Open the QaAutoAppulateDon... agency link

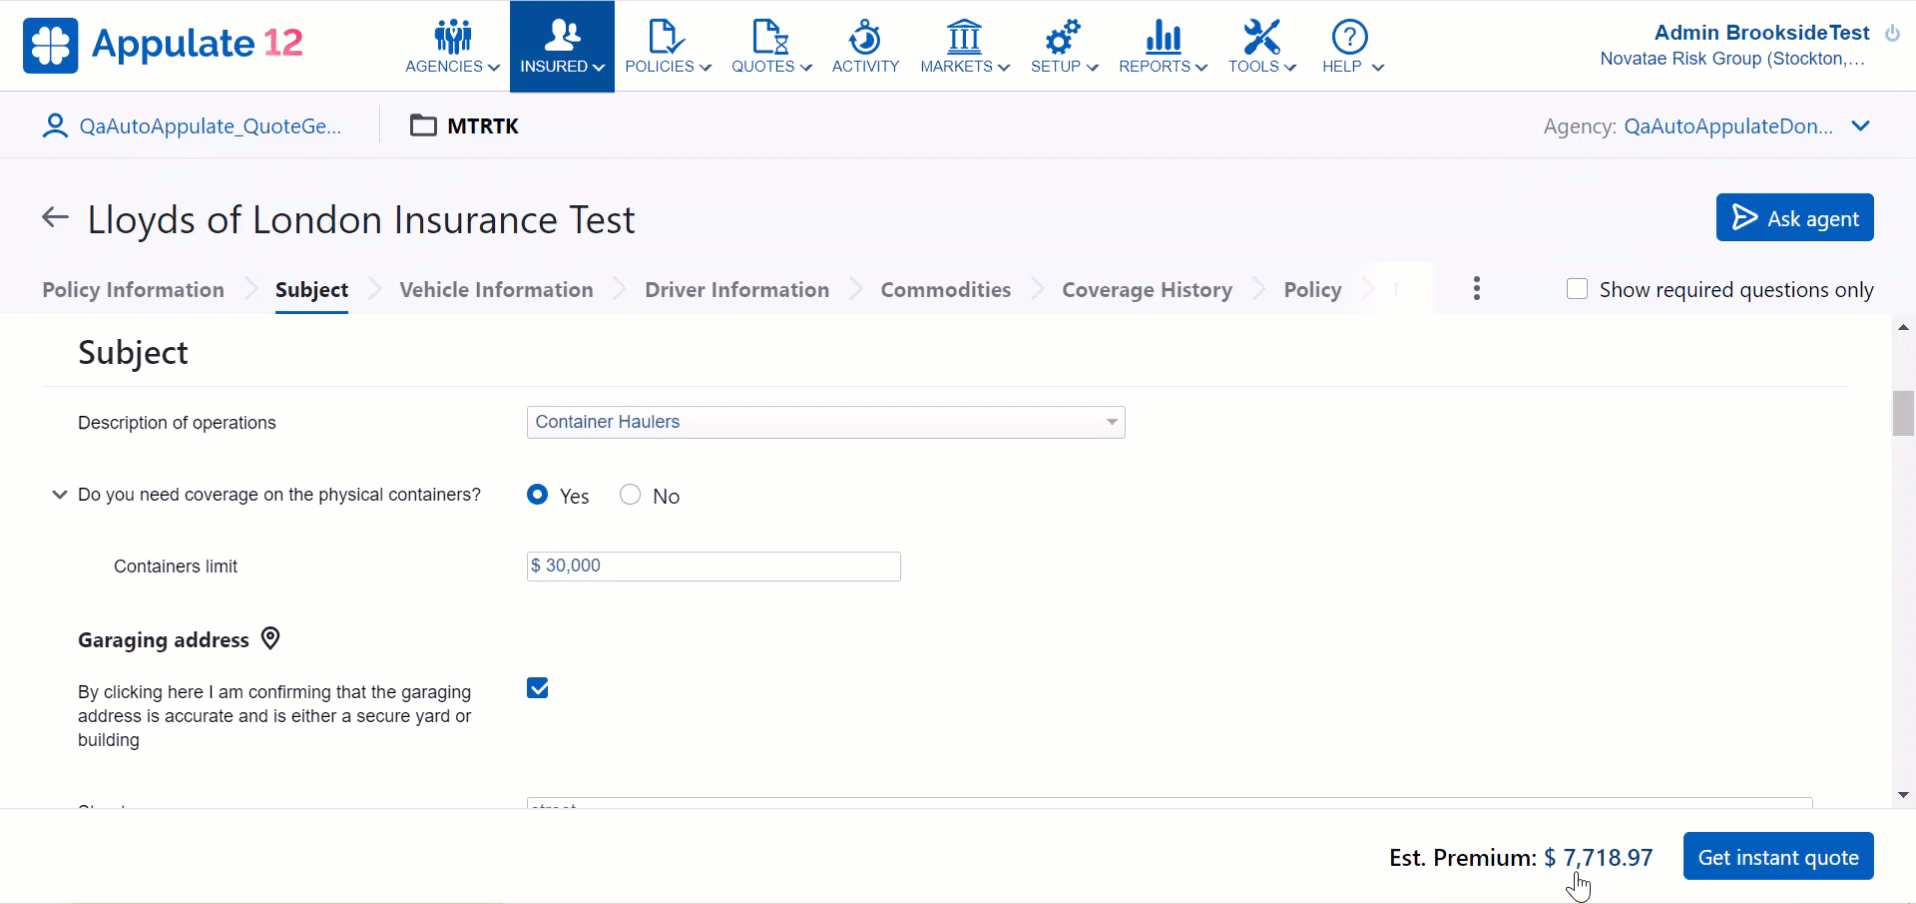tap(1728, 126)
